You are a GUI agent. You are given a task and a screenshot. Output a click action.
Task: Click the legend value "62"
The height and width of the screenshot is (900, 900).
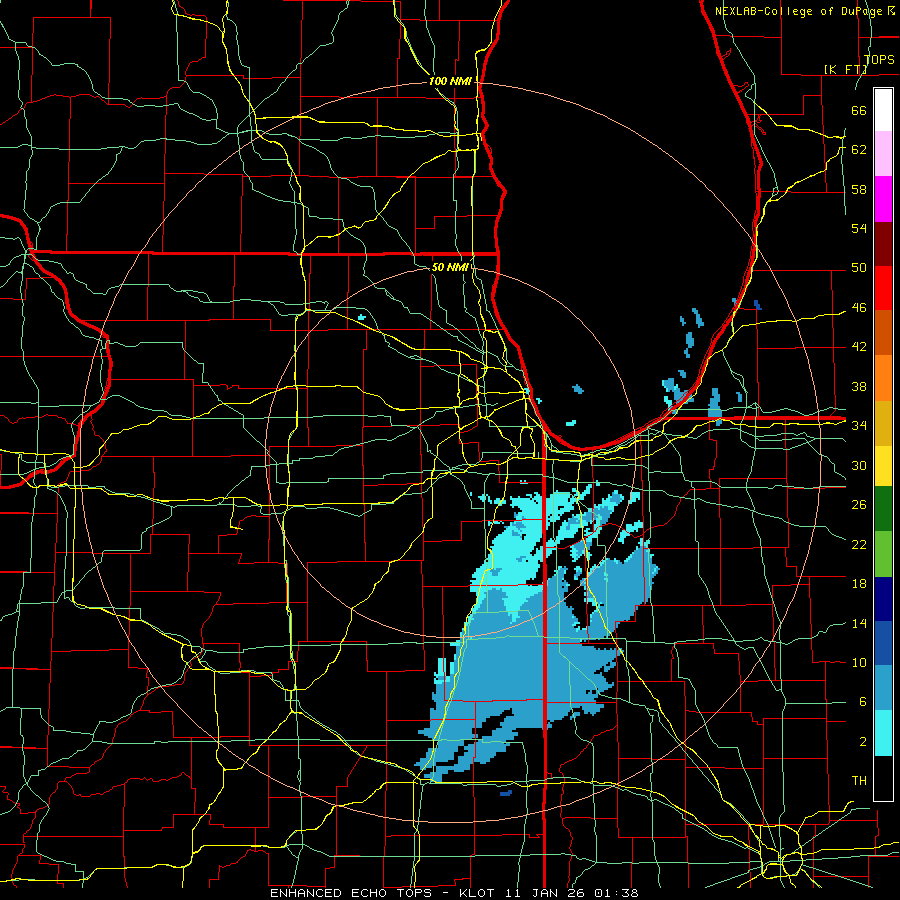pos(859,150)
